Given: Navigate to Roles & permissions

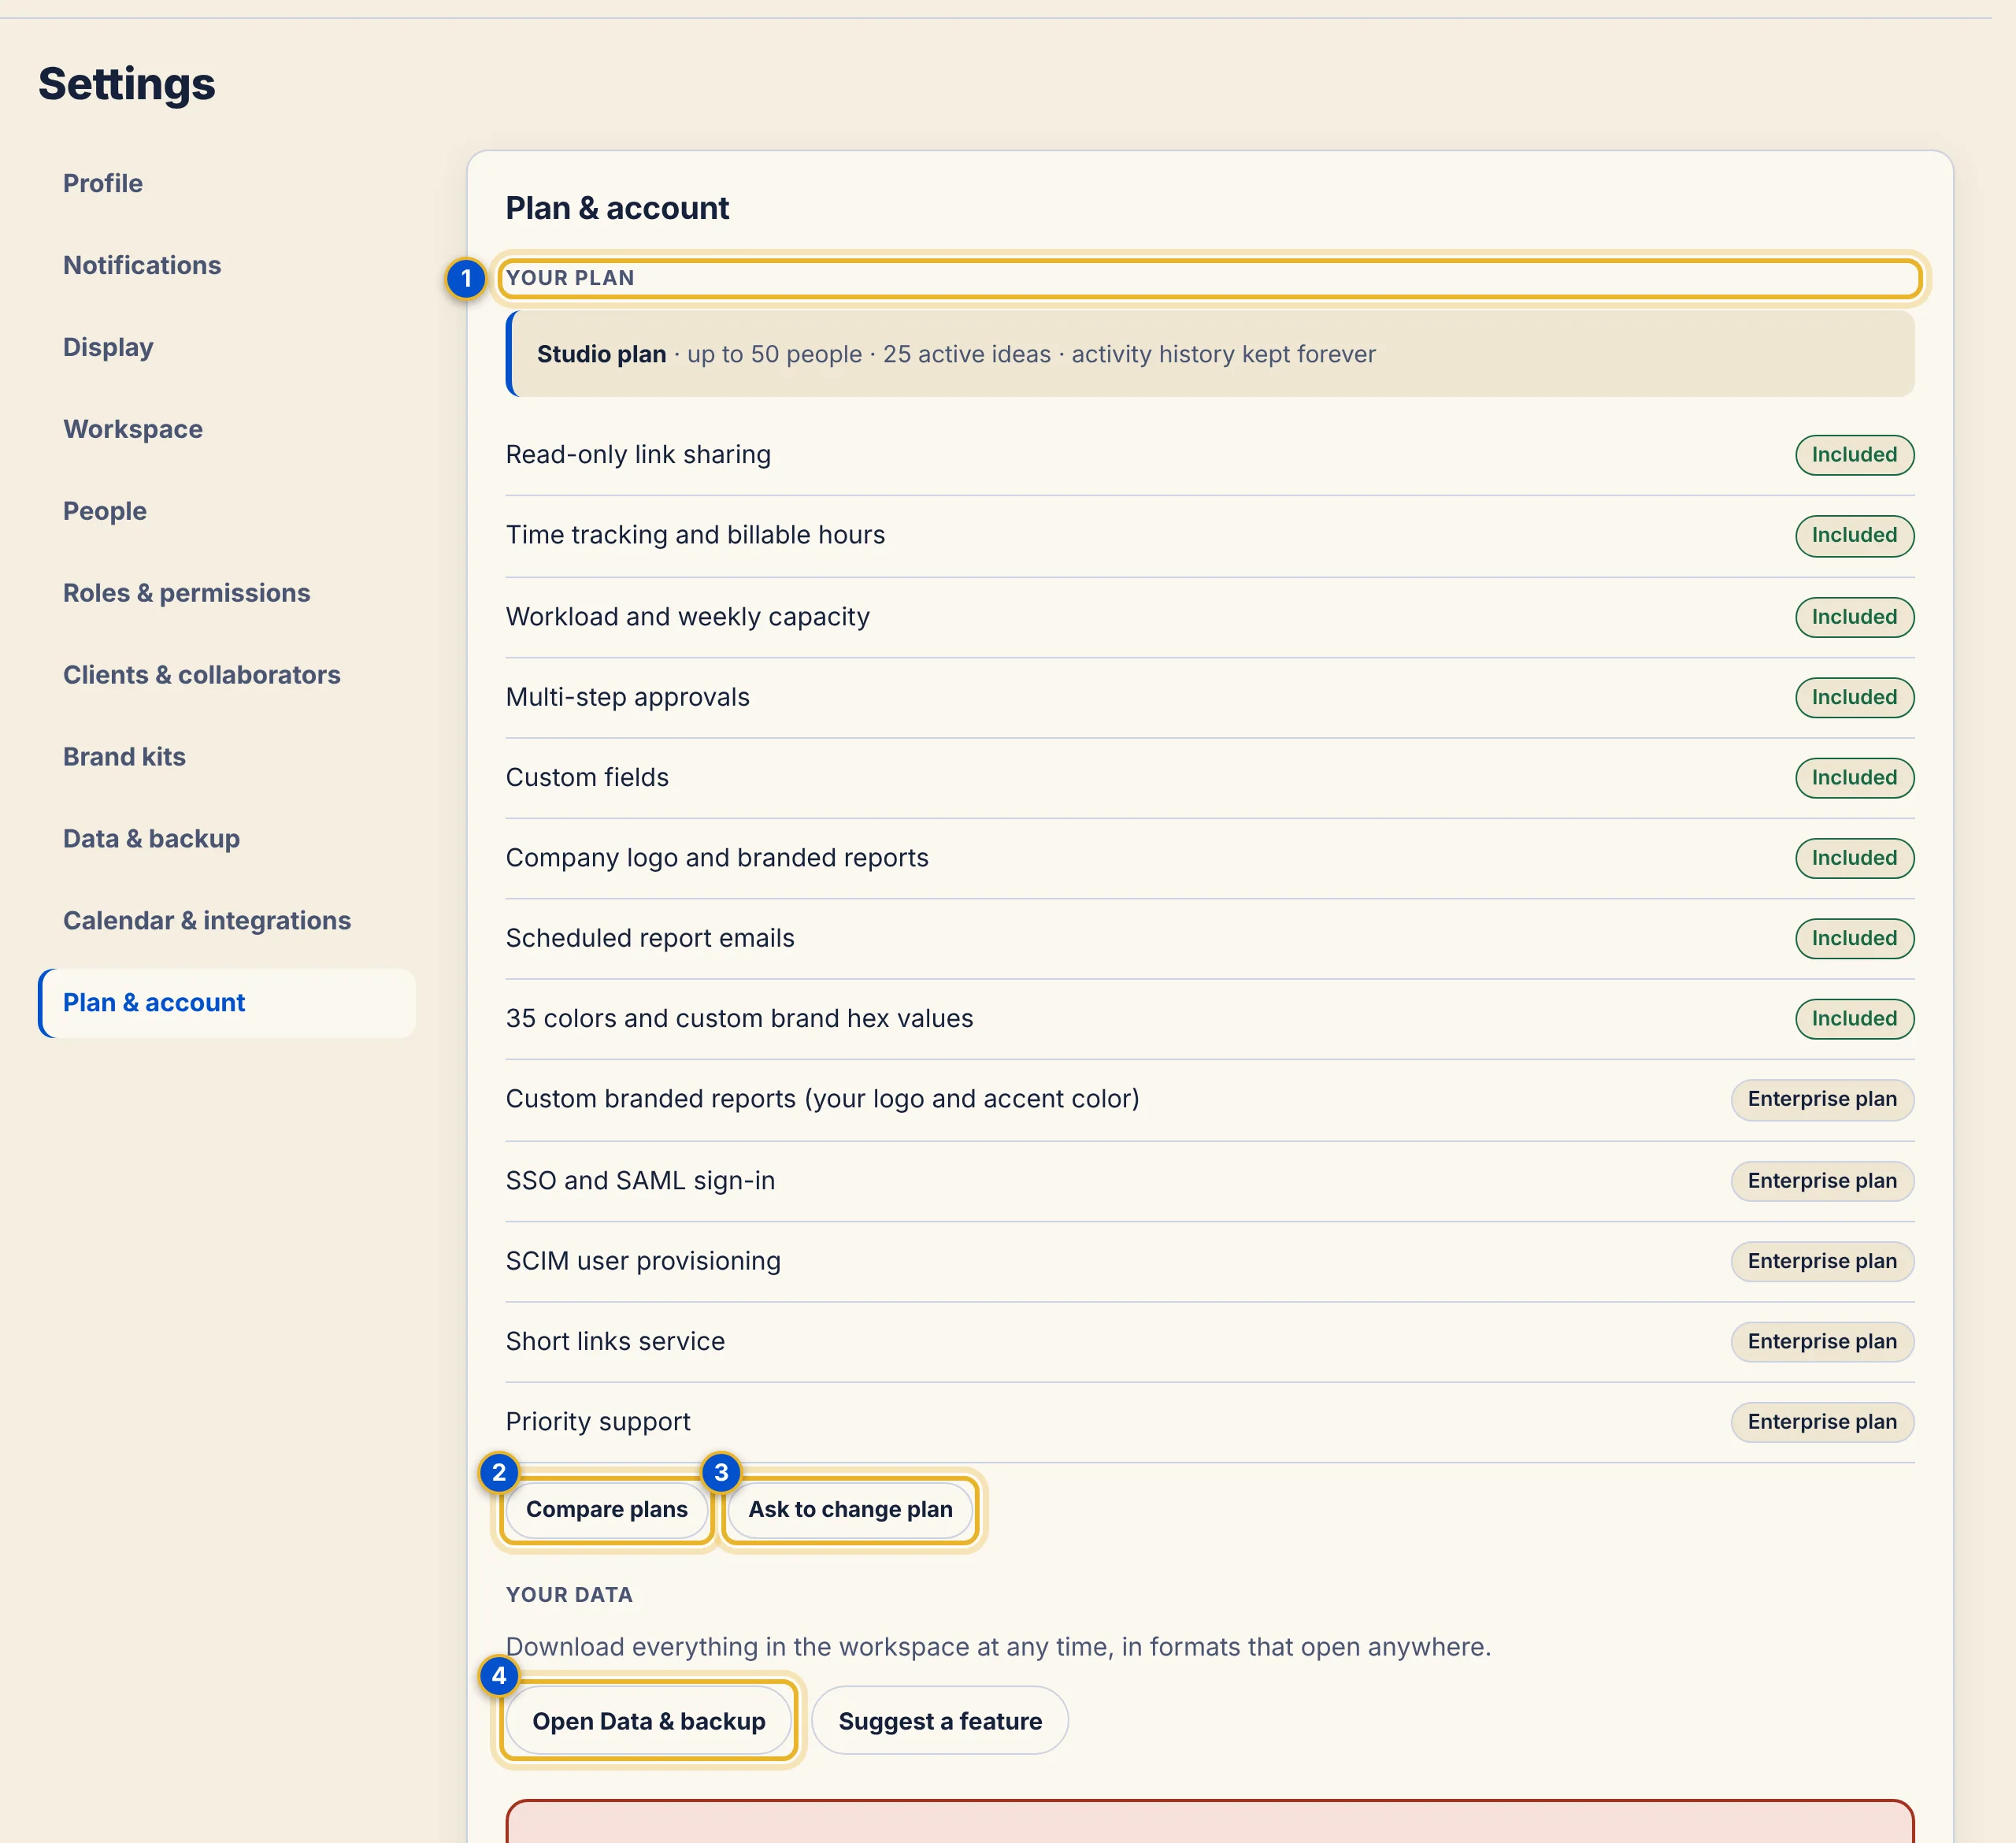Looking at the screenshot, I should click(x=187, y=593).
